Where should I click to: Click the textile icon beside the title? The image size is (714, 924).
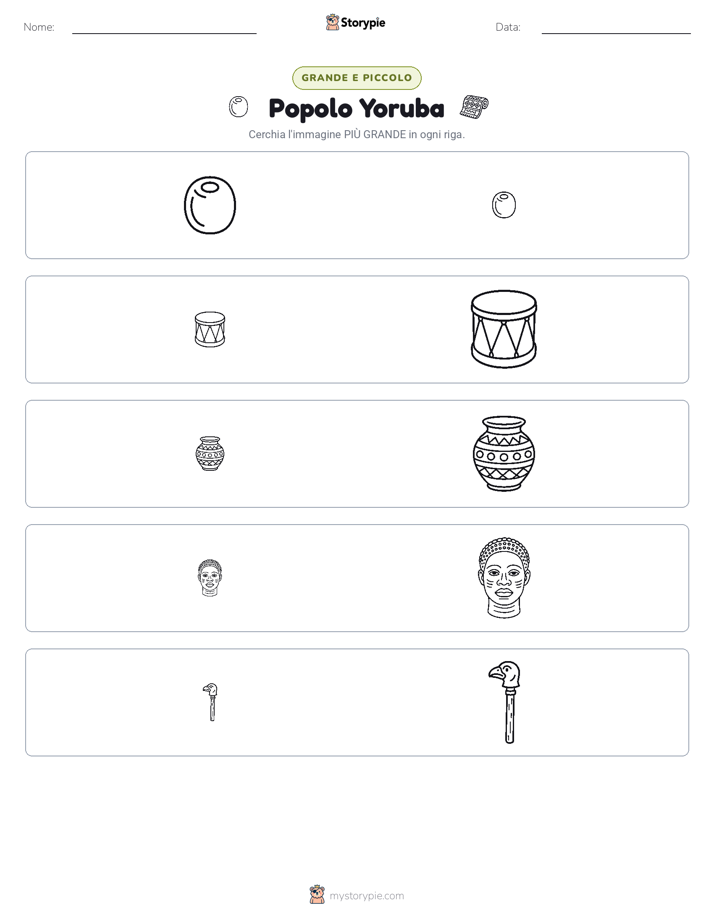click(474, 107)
